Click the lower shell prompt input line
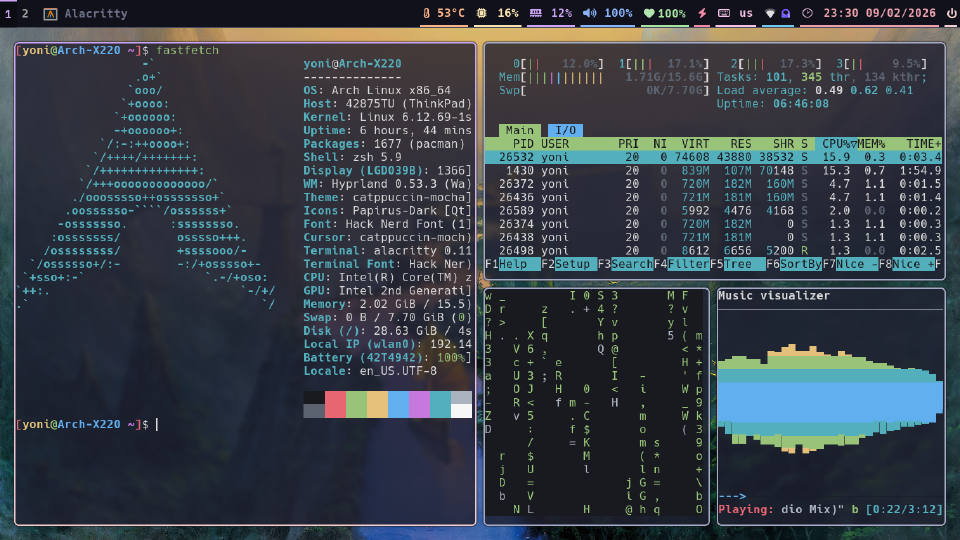960x540 pixels. 245,424
